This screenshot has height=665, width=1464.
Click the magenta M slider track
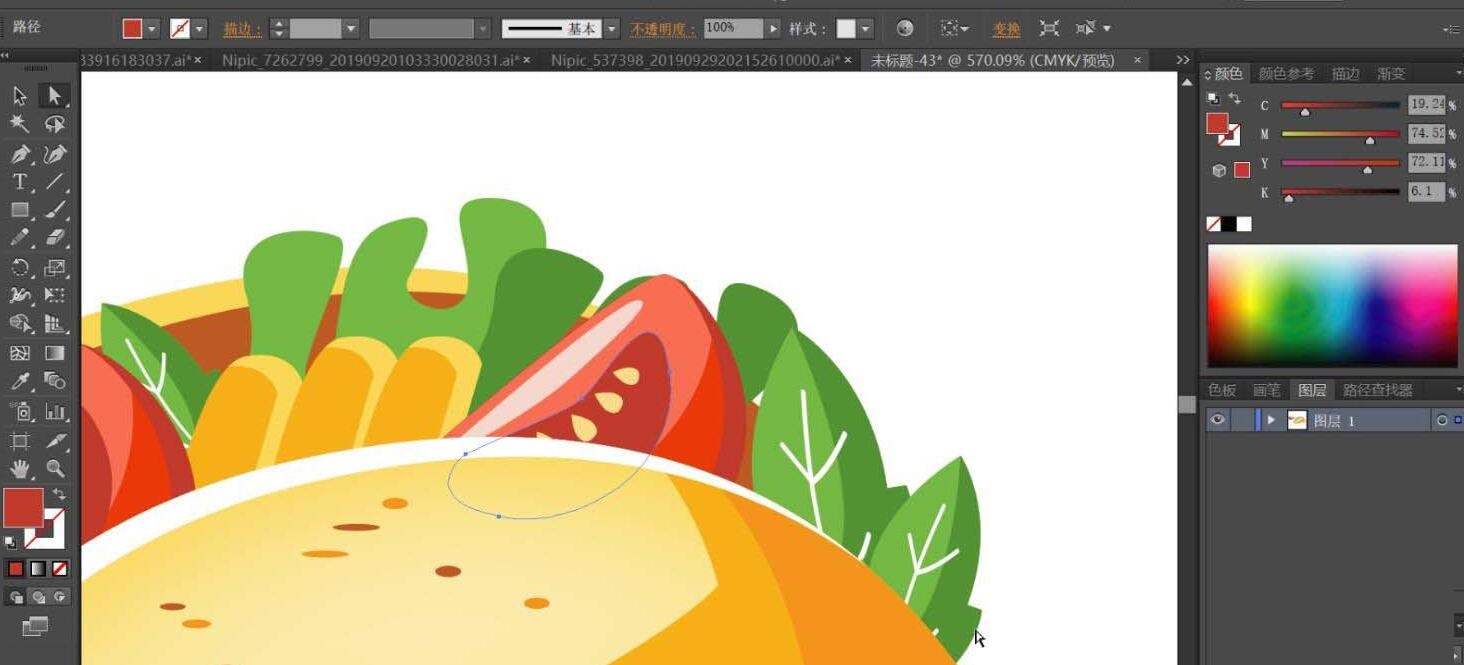point(1339,133)
